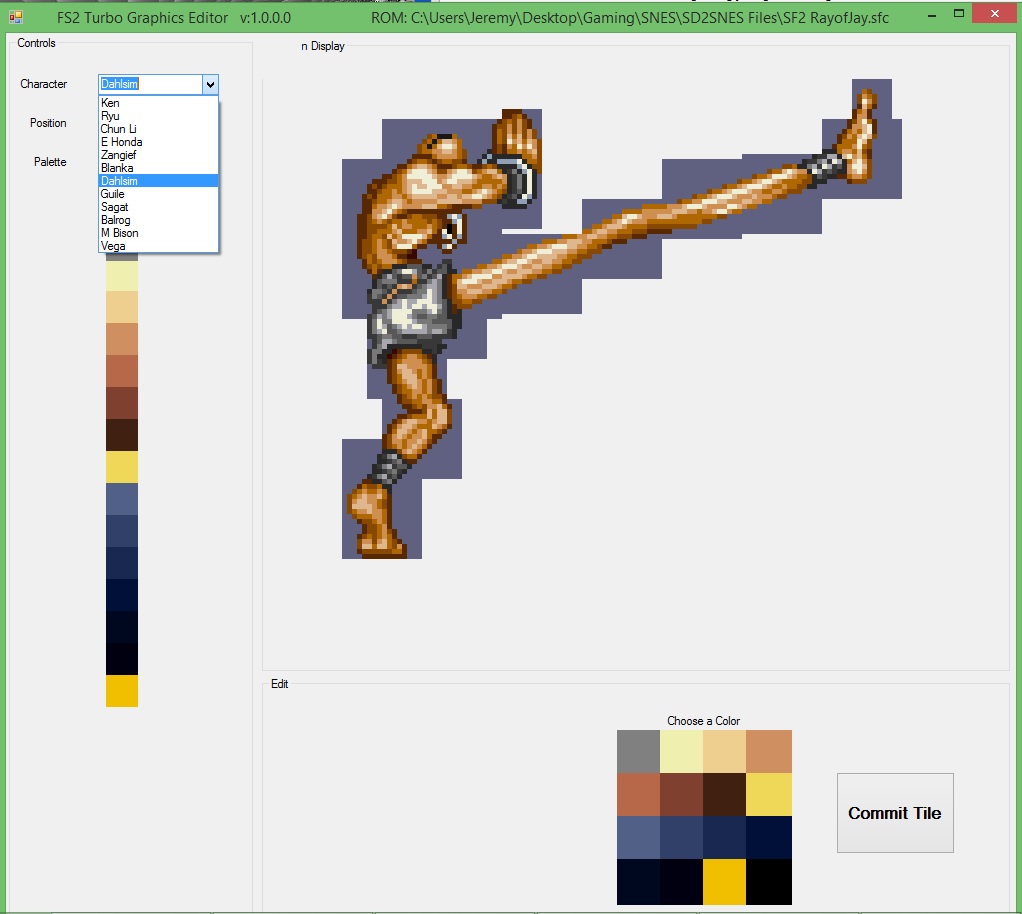Screen dimensions: 1022x914
Task: Pick Blanka from the character list
Action: click(x=158, y=168)
